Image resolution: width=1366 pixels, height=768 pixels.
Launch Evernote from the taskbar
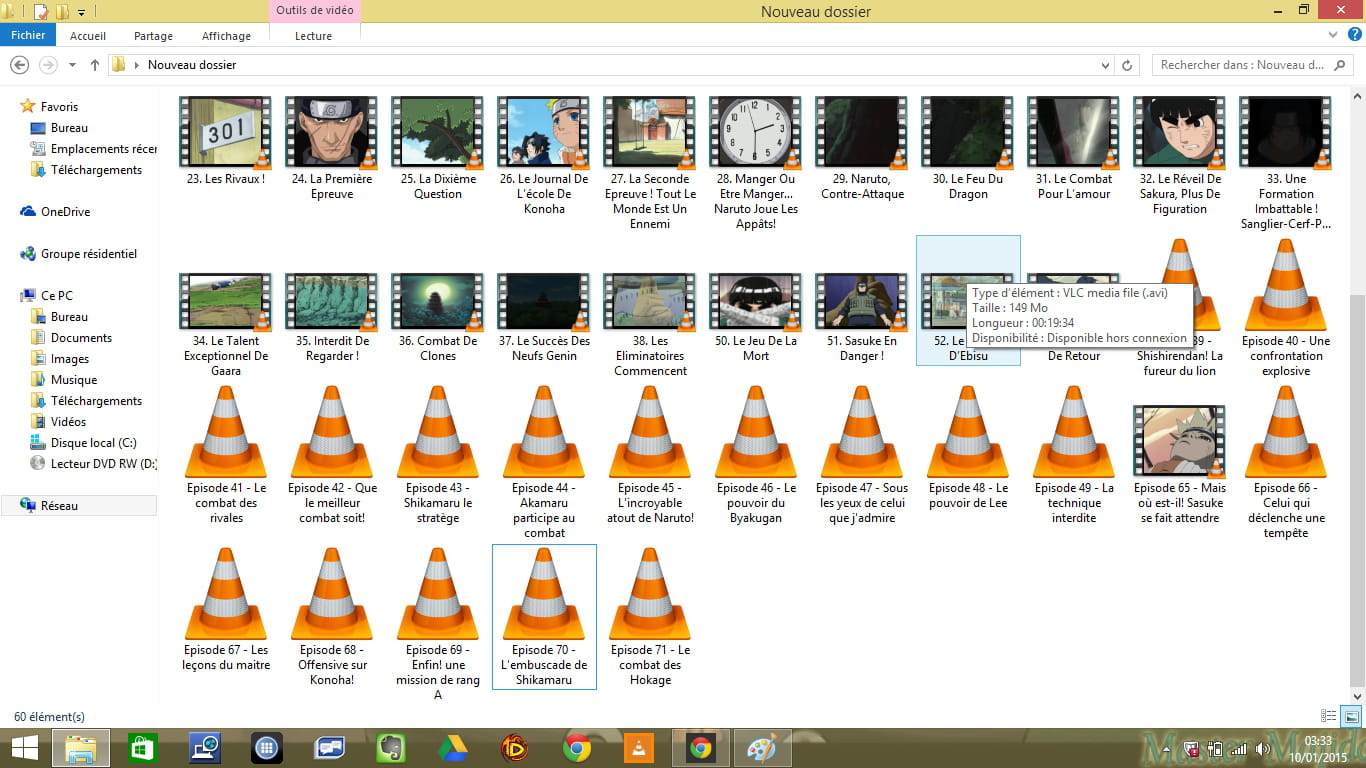point(390,747)
